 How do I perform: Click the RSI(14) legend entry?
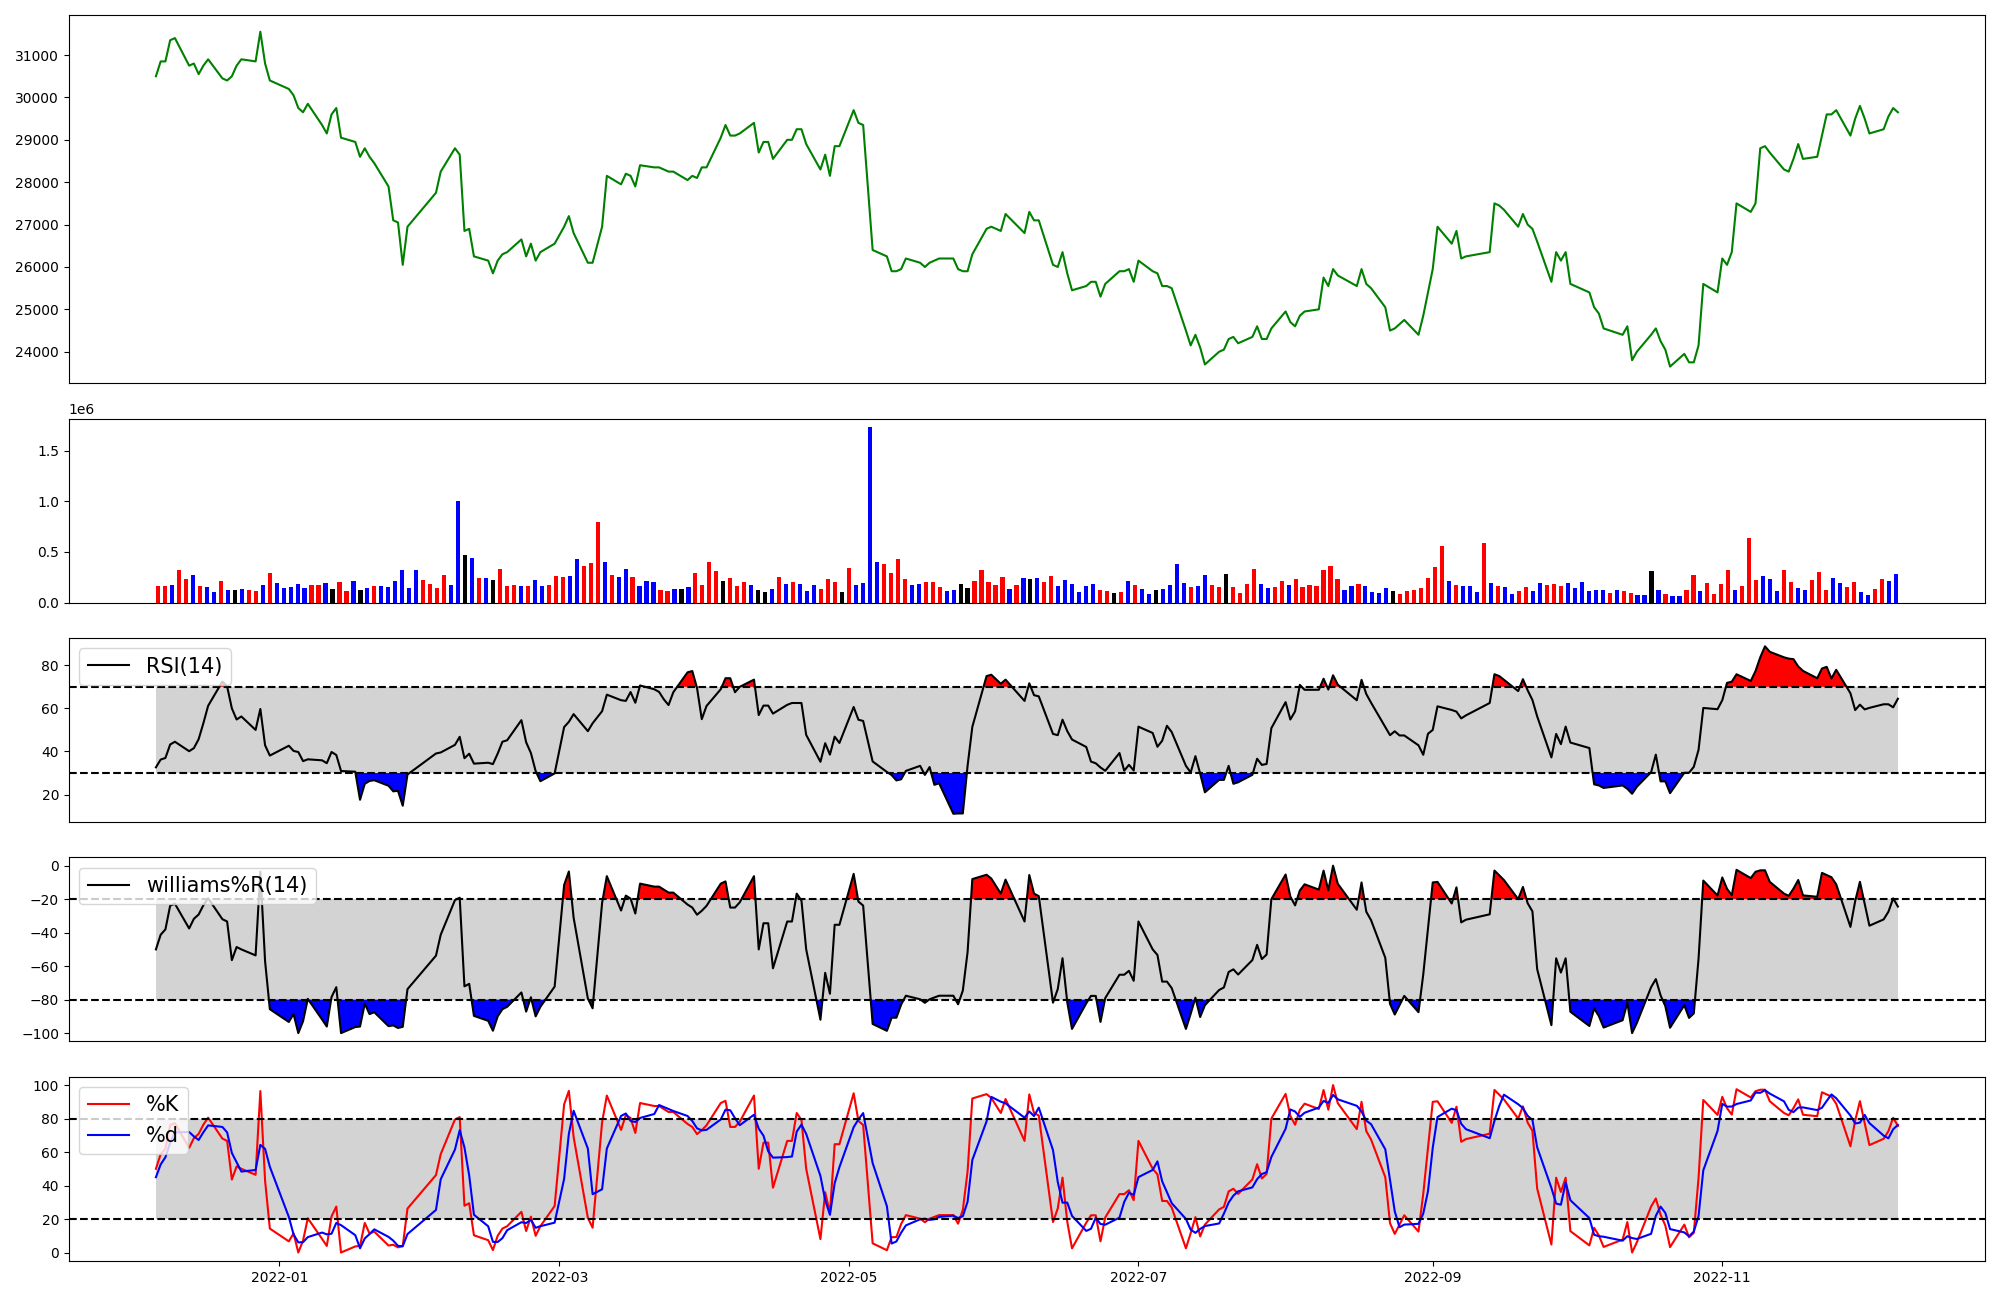pyautogui.click(x=184, y=666)
